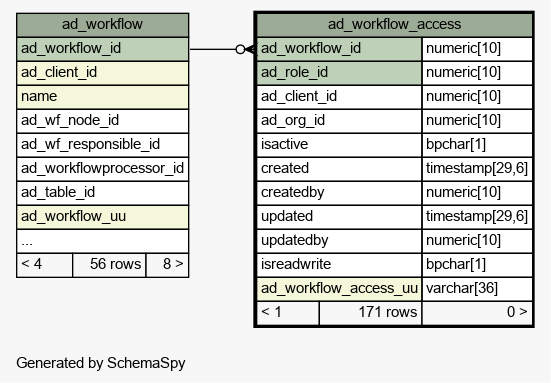Expand the ellipsis row in ad_workflow
This screenshot has width=551, height=383.
click(x=102, y=241)
